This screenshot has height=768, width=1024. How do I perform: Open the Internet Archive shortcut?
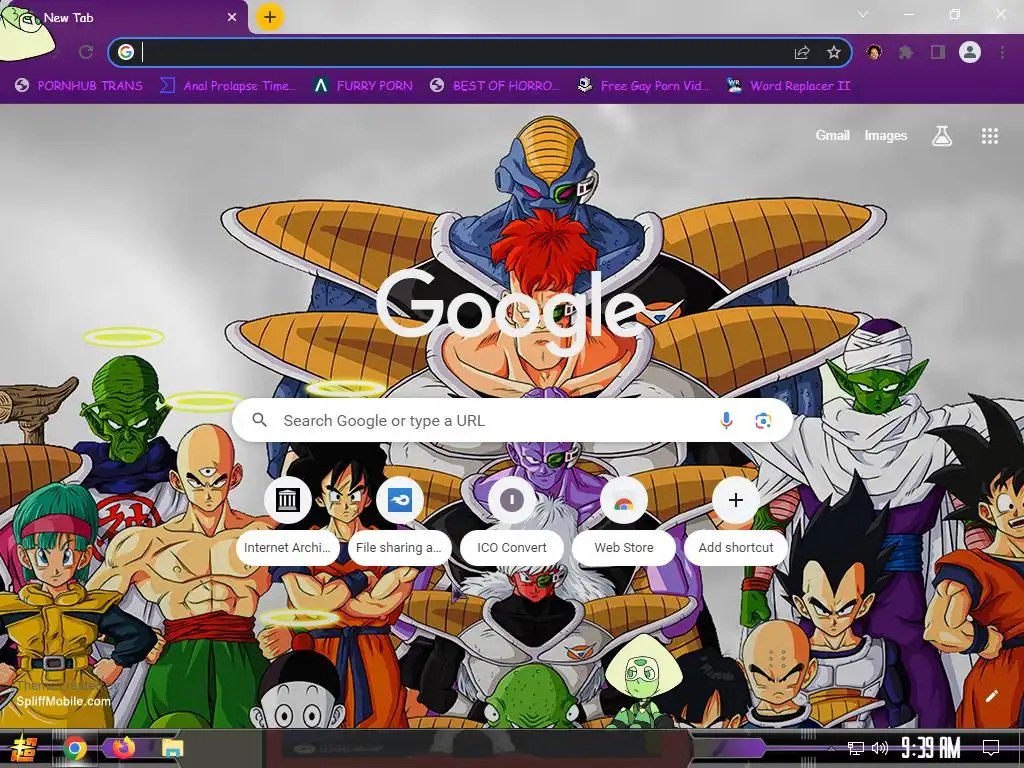pyautogui.click(x=287, y=520)
